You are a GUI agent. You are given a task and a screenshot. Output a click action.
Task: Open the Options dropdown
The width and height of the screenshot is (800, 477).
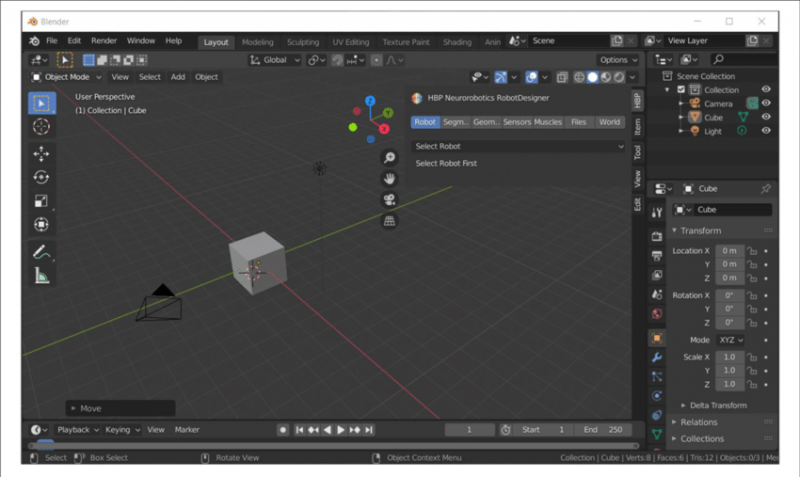(x=618, y=60)
